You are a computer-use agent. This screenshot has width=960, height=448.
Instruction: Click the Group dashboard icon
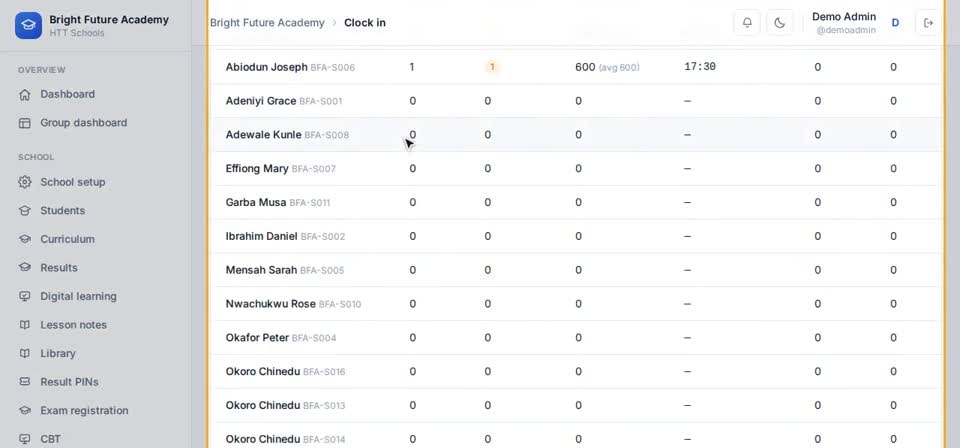(x=24, y=123)
